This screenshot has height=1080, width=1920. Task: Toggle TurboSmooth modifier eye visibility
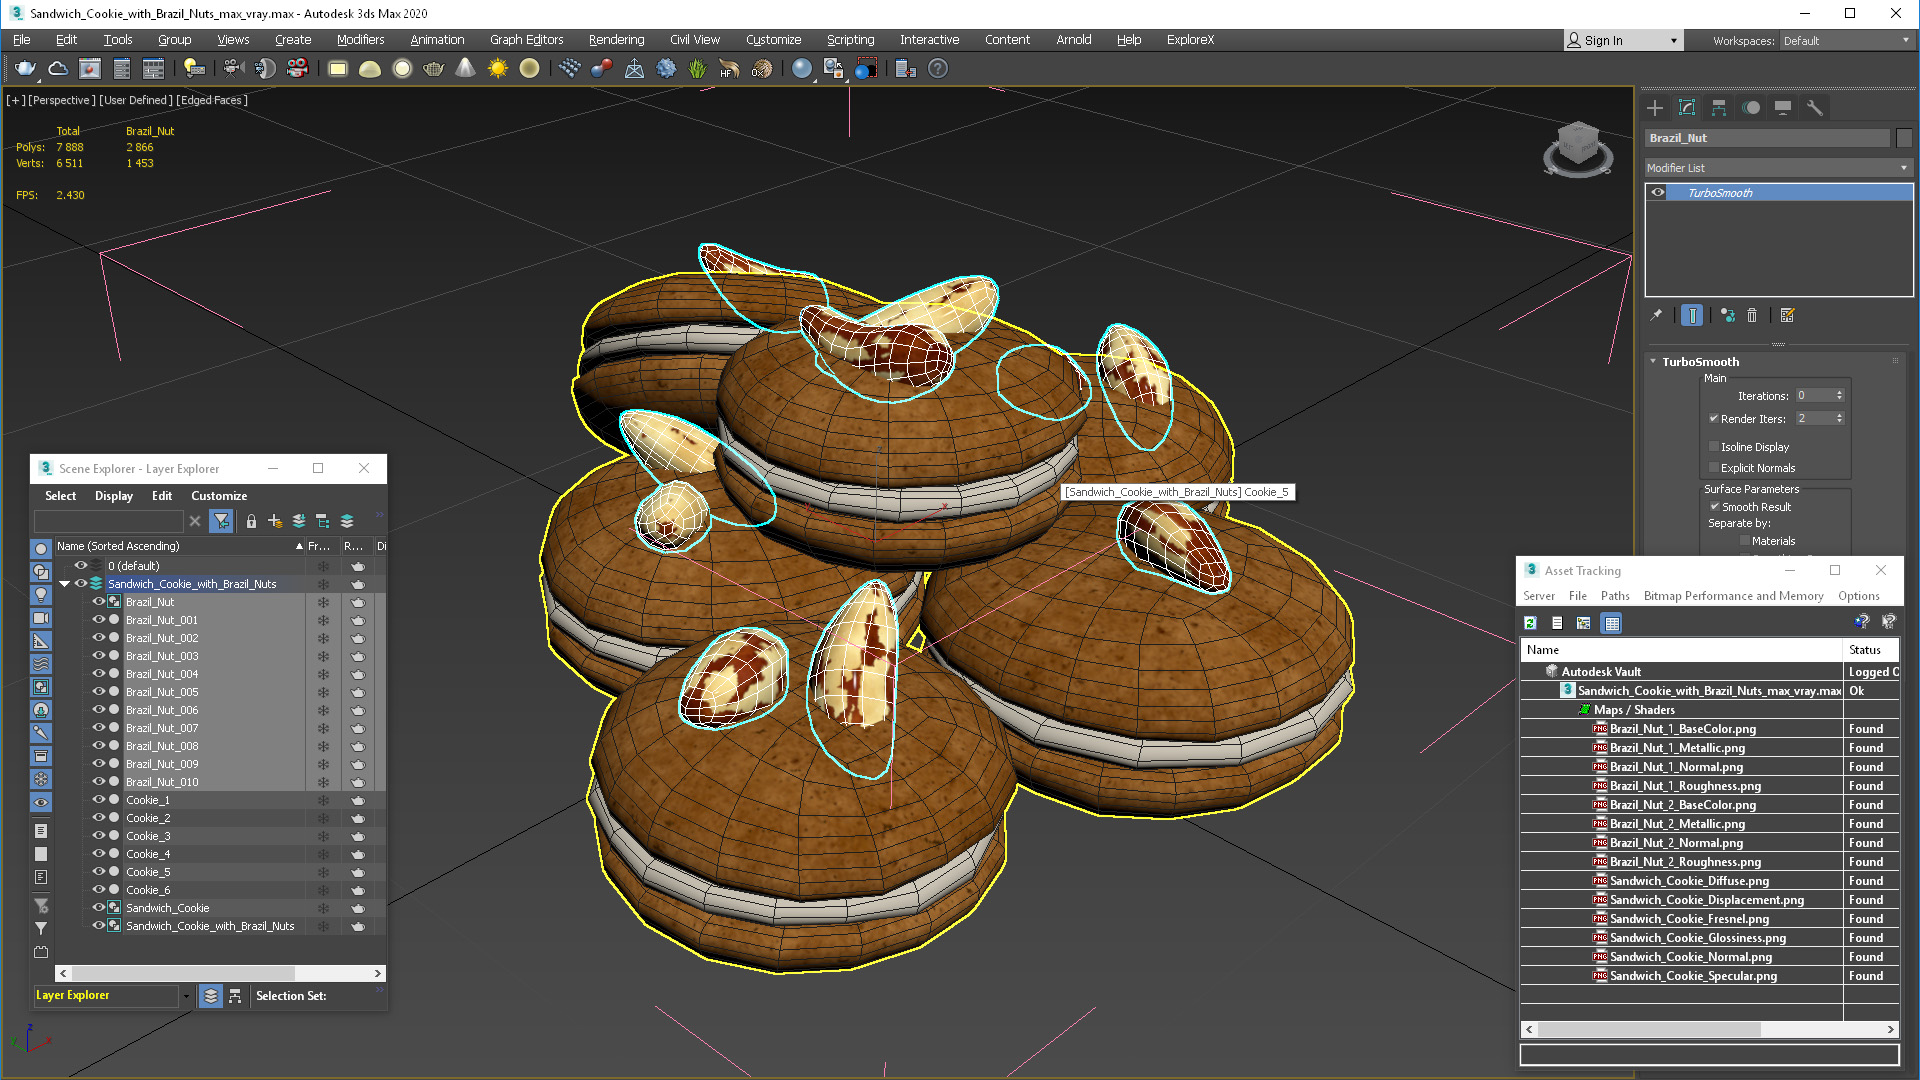[x=1658, y=193]
